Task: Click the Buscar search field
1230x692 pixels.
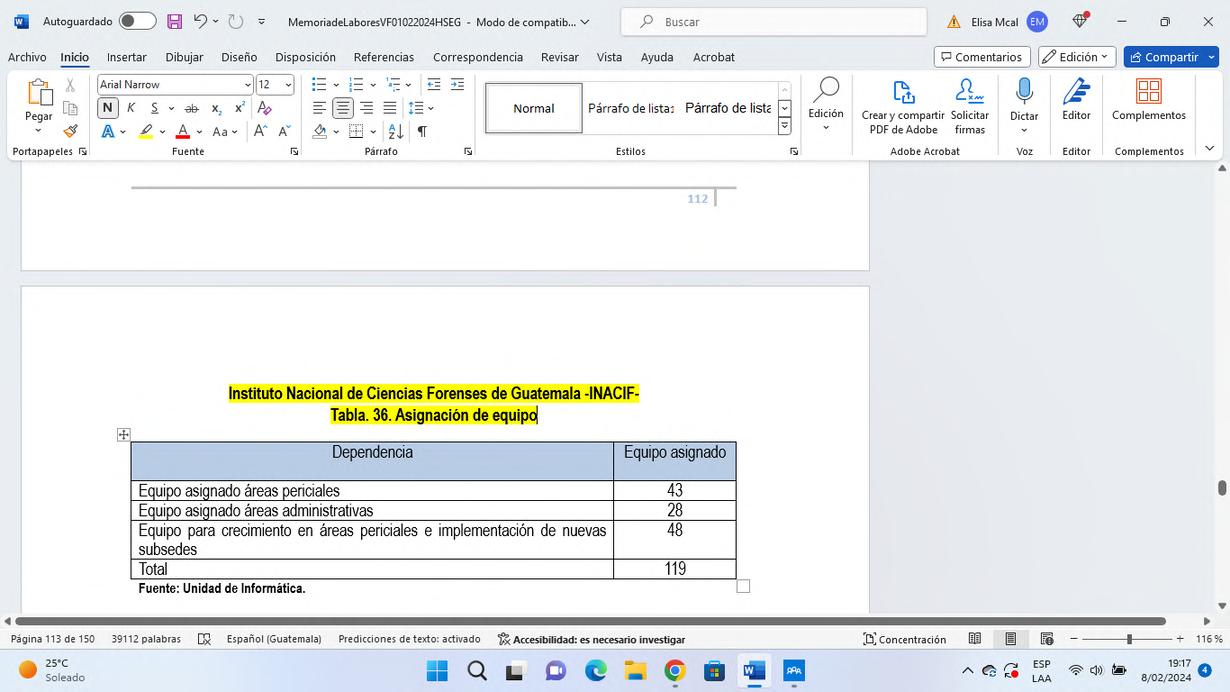Action: [x=772, y=21]
